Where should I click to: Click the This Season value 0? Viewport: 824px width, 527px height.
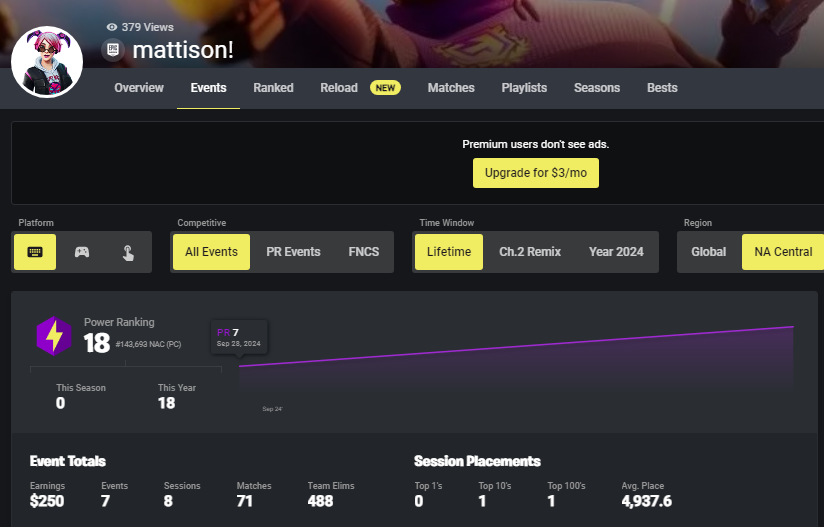(x=60, y=403)
